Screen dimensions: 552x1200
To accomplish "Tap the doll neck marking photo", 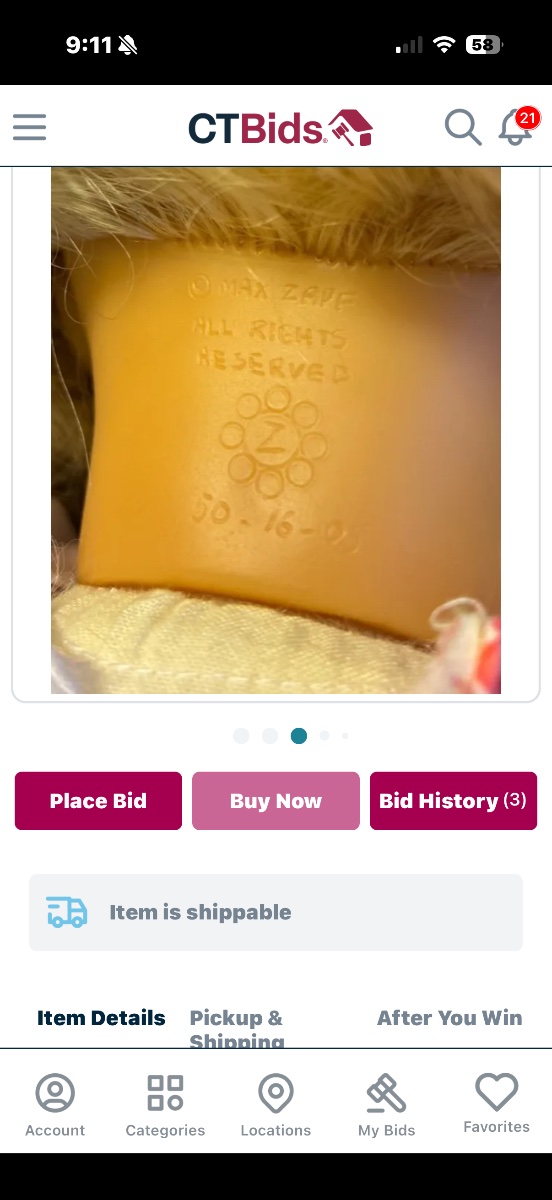I will click(276, 430).
